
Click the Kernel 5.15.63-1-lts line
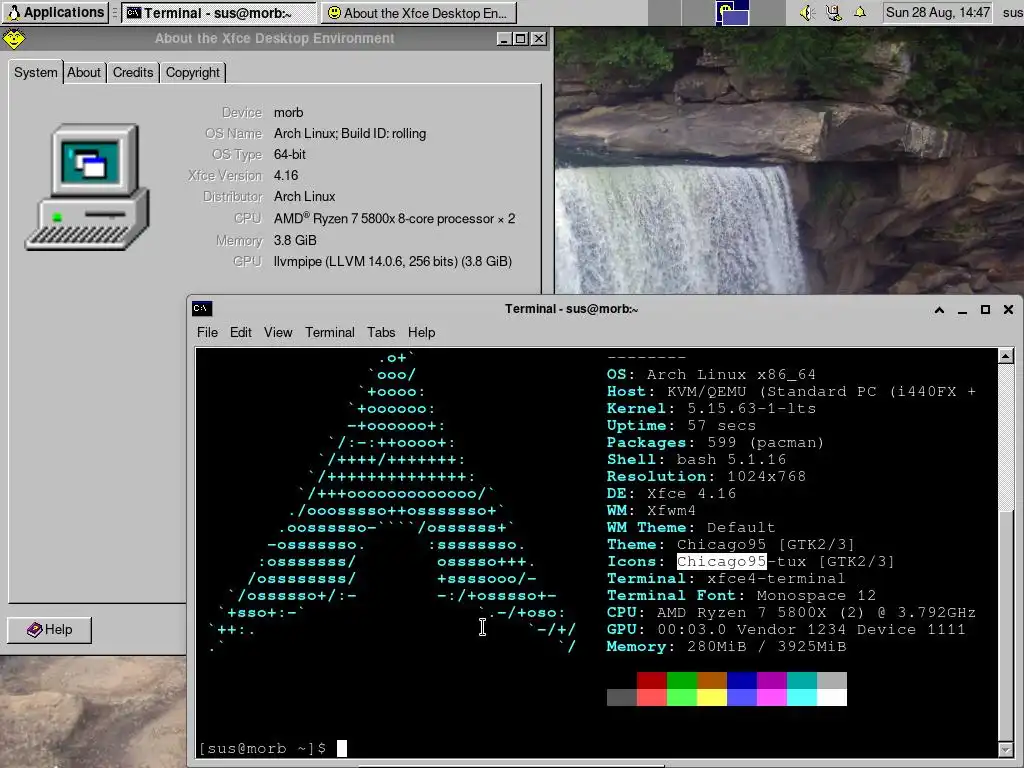[x=711, y=409]
